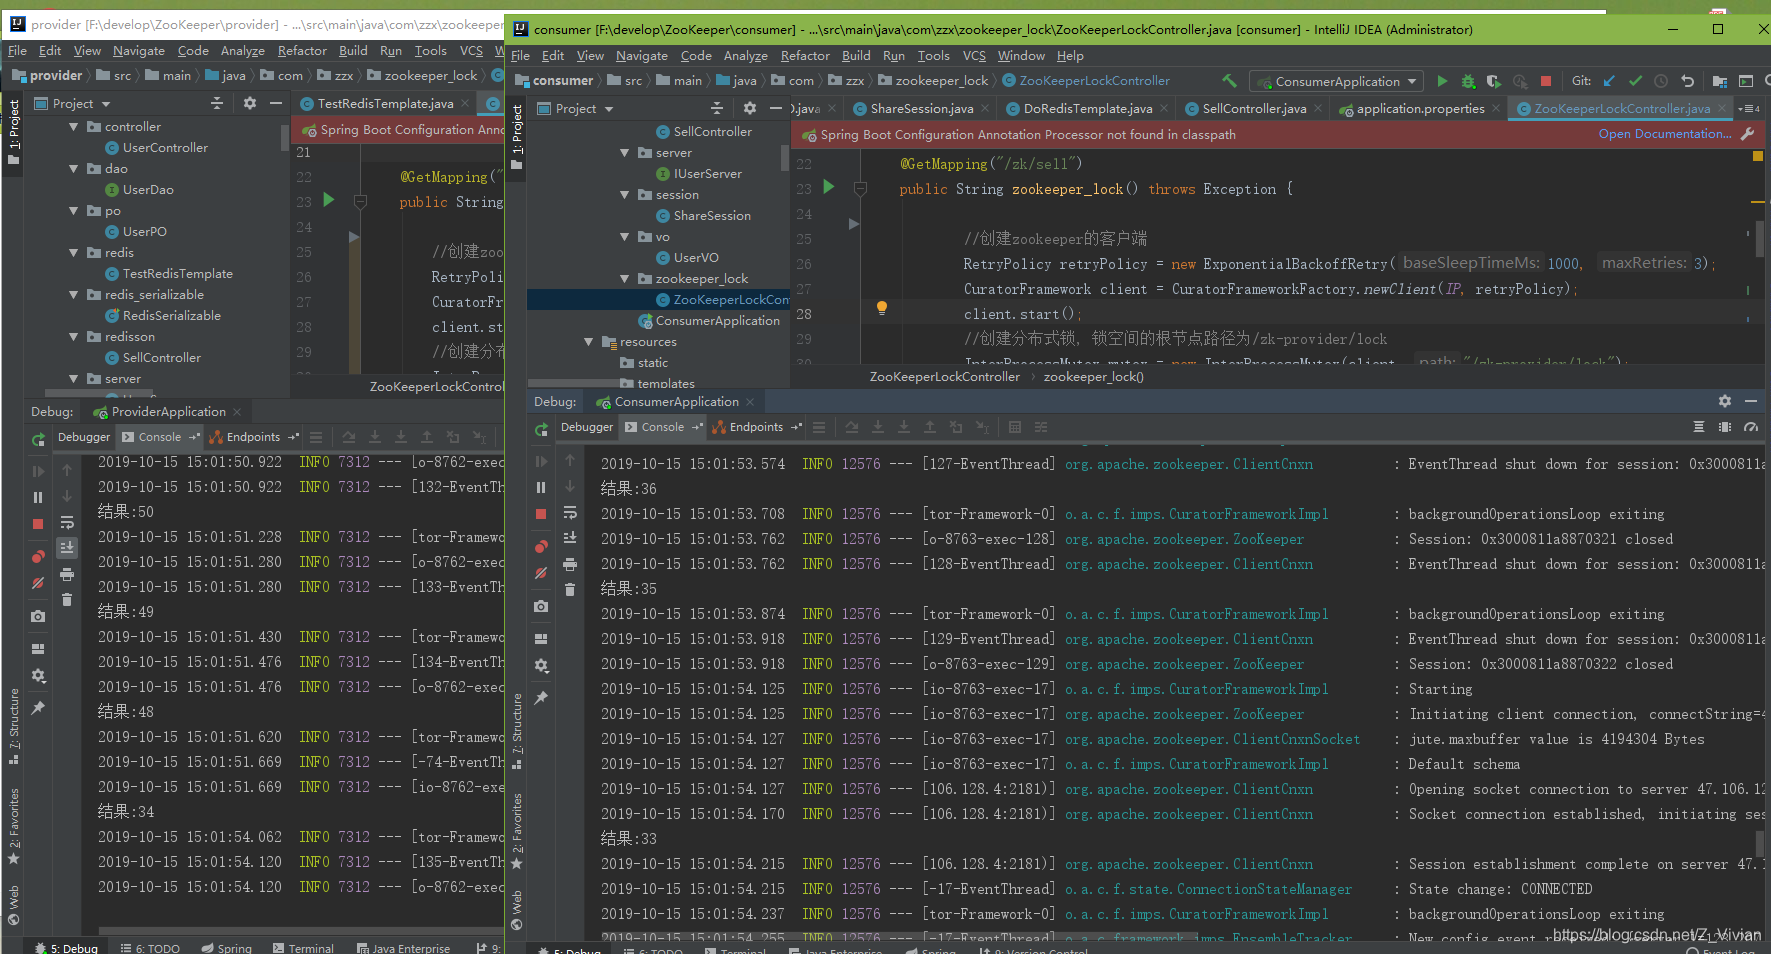Select SellController in provider project tree
Screen dimensions: 1771x954
coord(161,358)
